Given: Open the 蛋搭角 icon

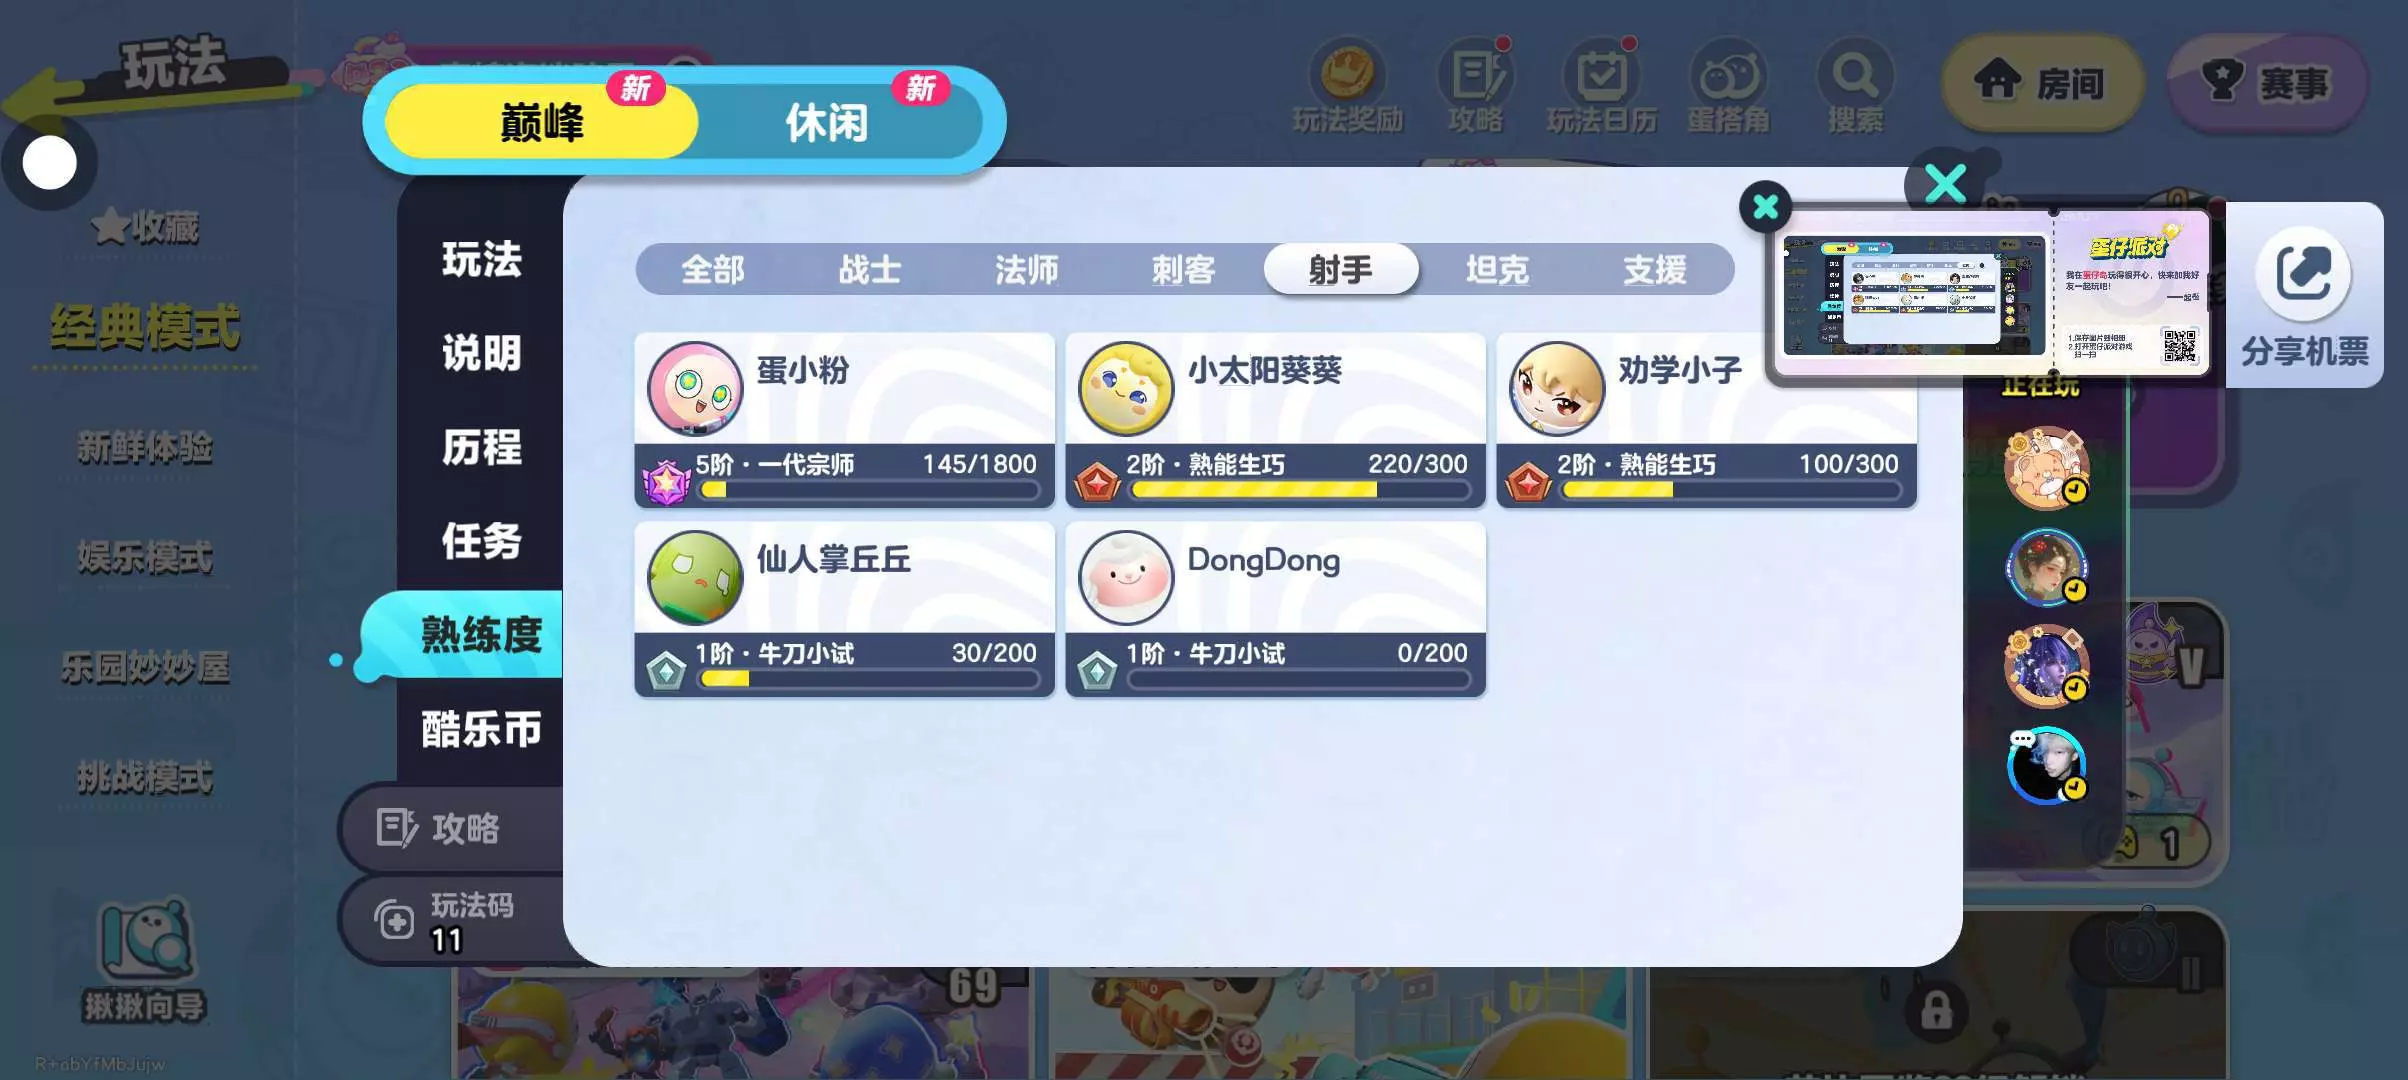Looking at the screenshot, I should tap(1728, 74).
